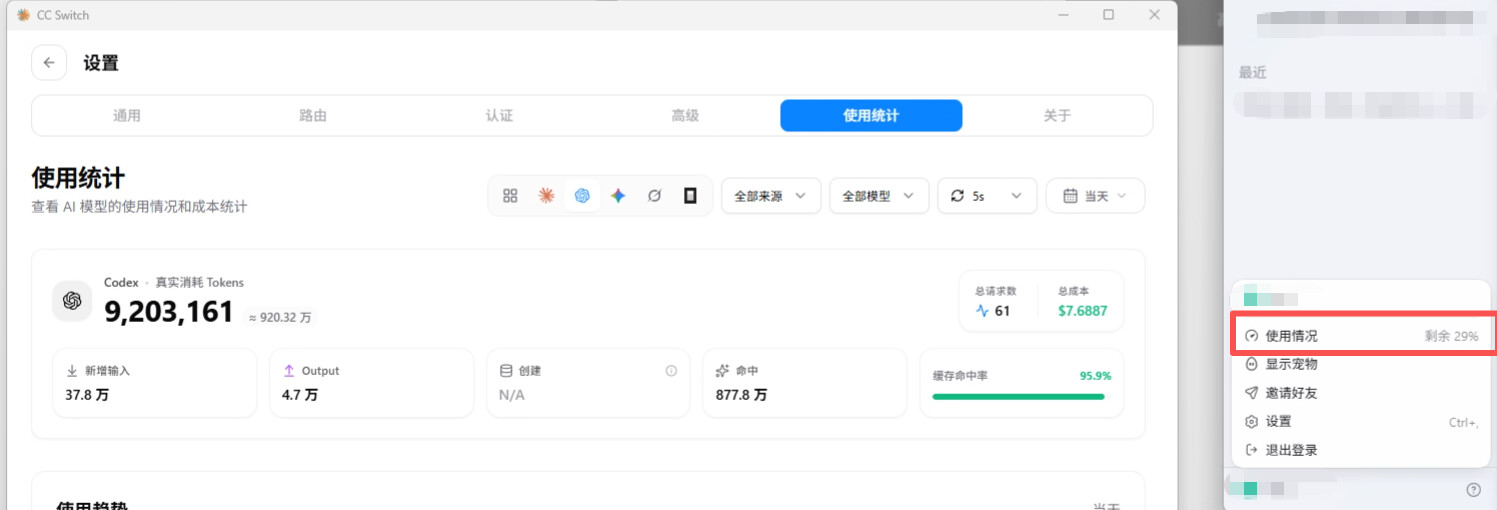This screenshot has width=1497, height=510.
Task: Open the 当天 date range dropdown
Action: pyautogui.click(x=1095, y=196)
